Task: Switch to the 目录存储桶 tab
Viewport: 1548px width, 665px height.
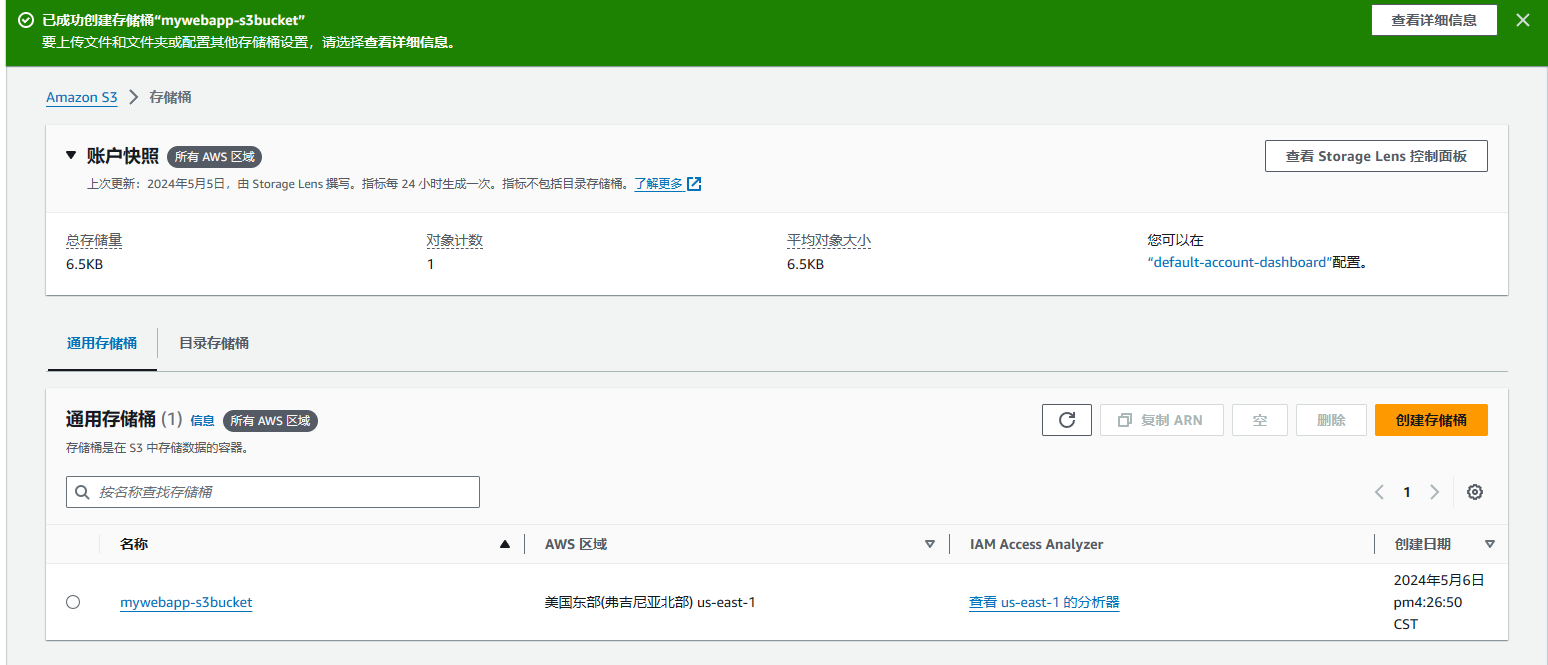Action: 214,343
